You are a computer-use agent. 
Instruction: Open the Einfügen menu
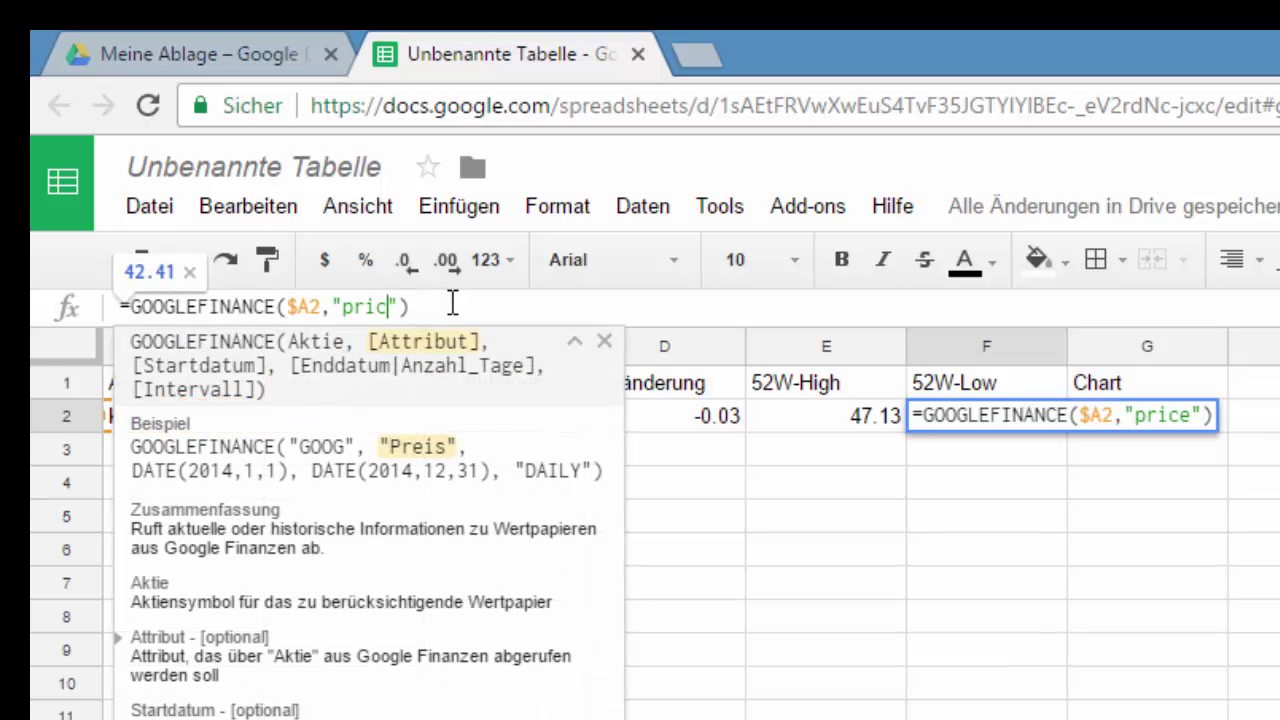pos(459,206)
